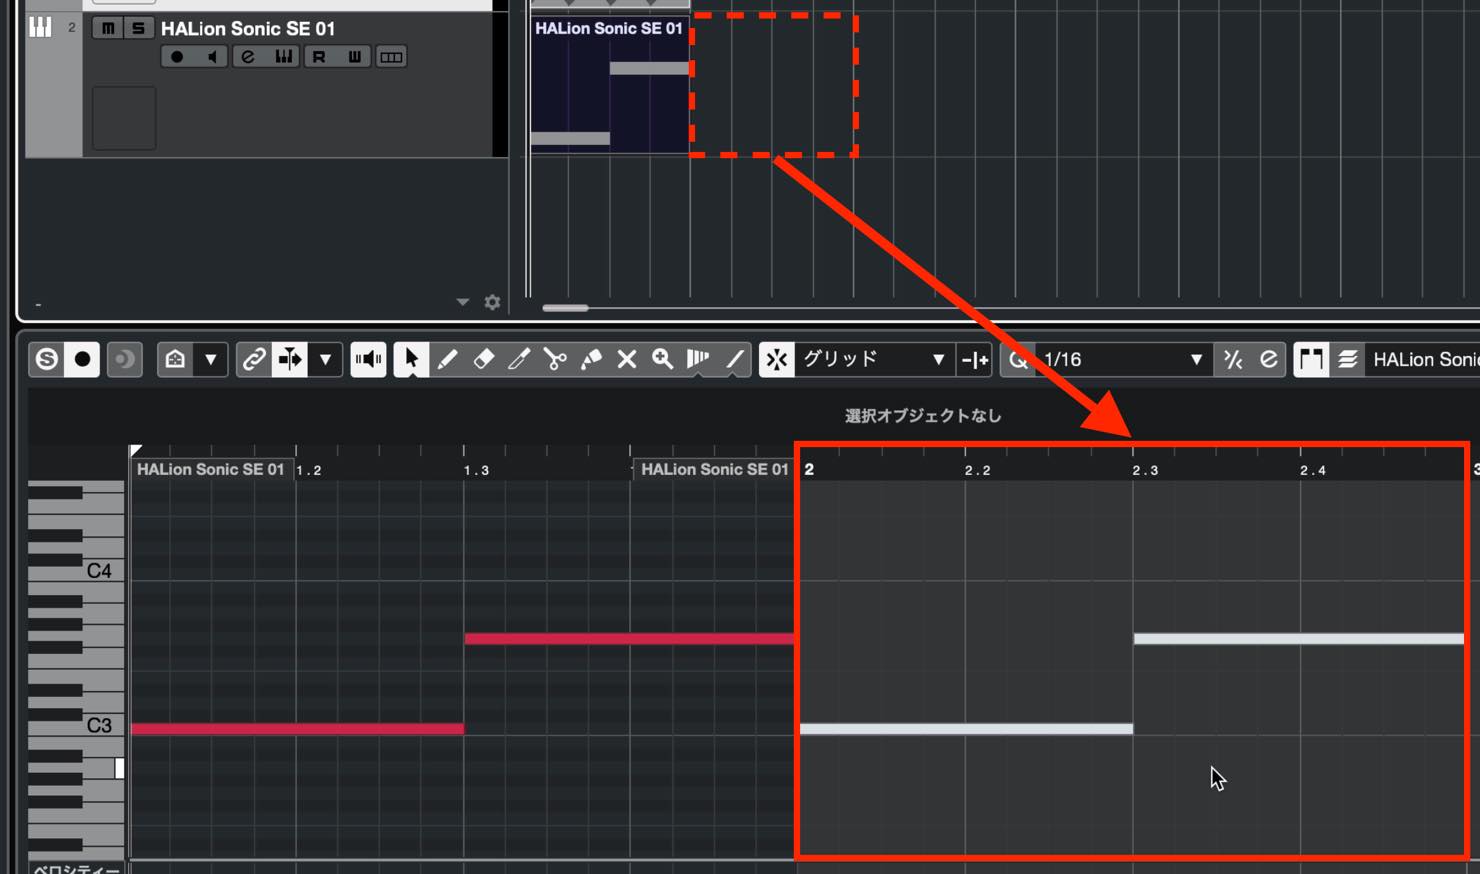Image resolution: width=1480 pixels, height=874 pixels.
Task: Open track list dropdown arrow beside gear
Action: pyautogui.click(x=462, y=302)
